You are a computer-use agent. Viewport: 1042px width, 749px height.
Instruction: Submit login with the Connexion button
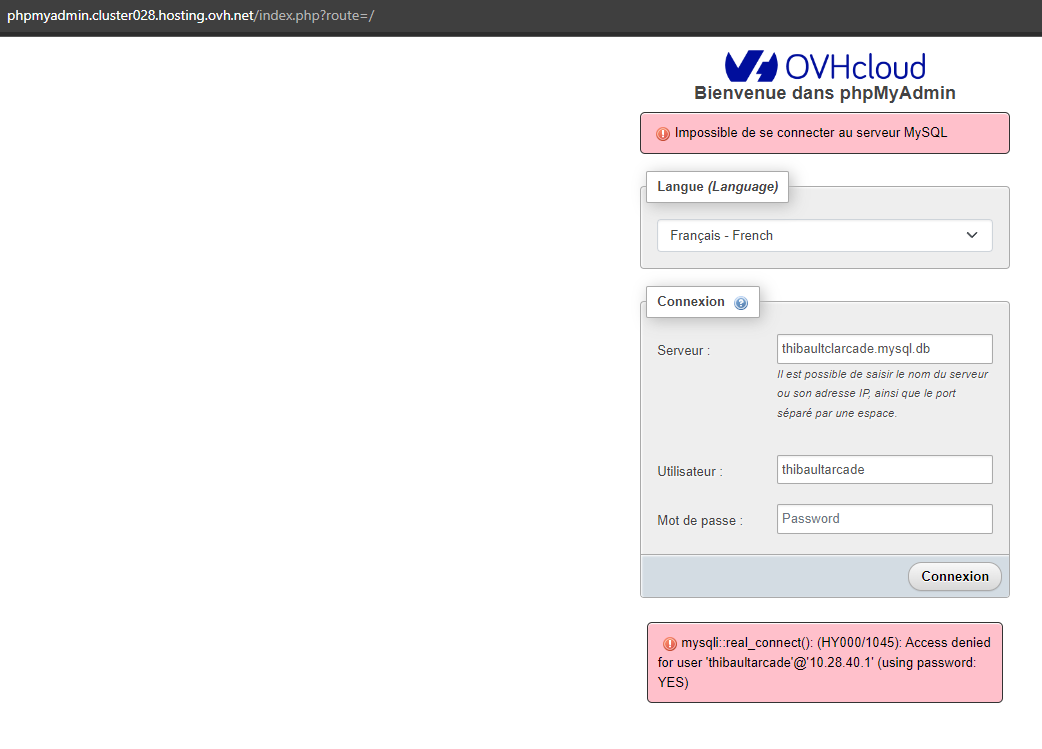pos(954,576)
